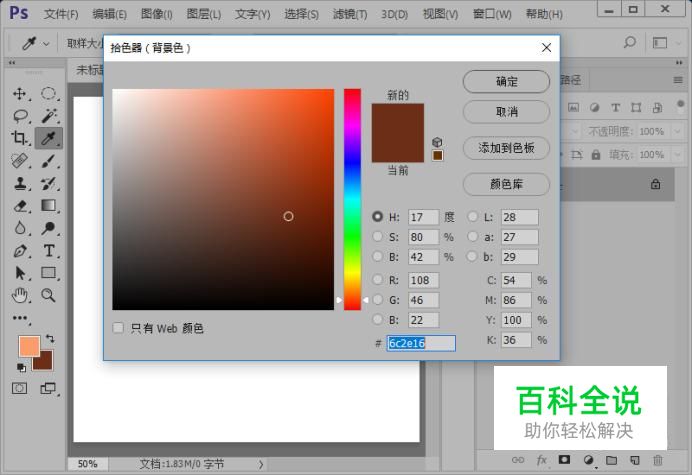Open the search magnifier in options bar
Screen dimensions: 692x475
tap(629, 43)
